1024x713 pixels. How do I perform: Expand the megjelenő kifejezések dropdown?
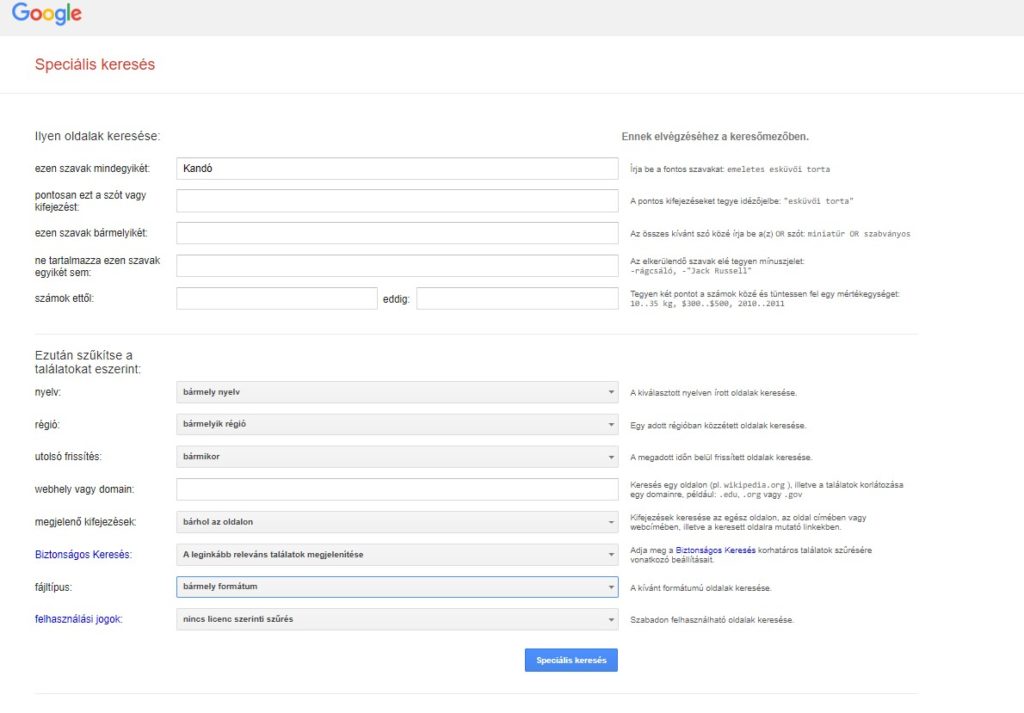pos(397,522)
